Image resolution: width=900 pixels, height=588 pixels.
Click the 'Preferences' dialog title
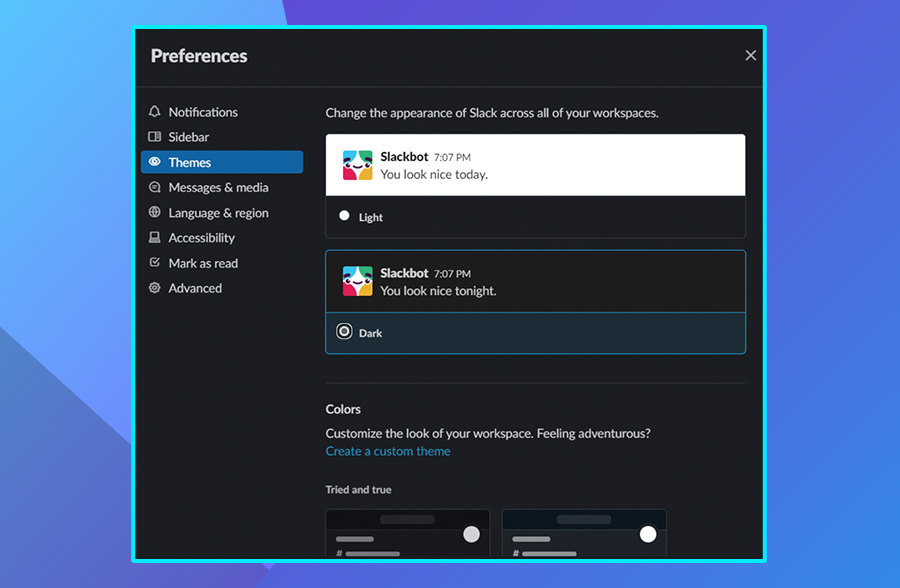(x=199, y=56)
